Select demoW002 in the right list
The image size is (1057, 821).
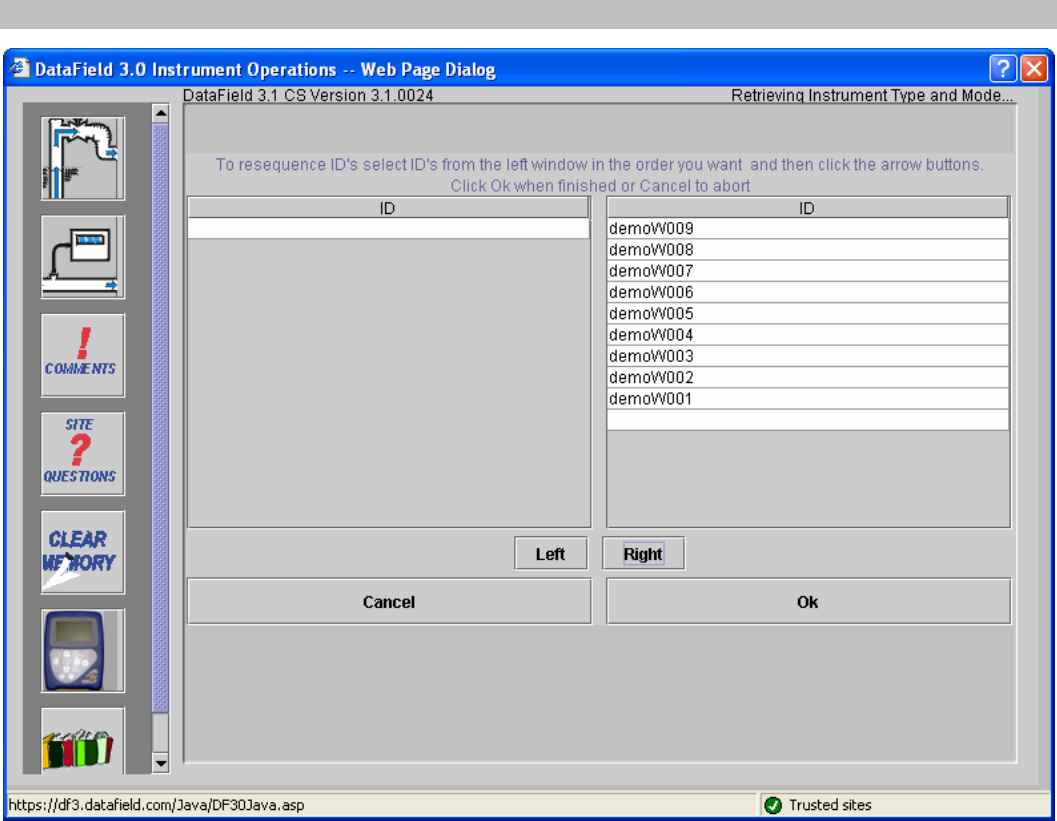coord(808,377)
